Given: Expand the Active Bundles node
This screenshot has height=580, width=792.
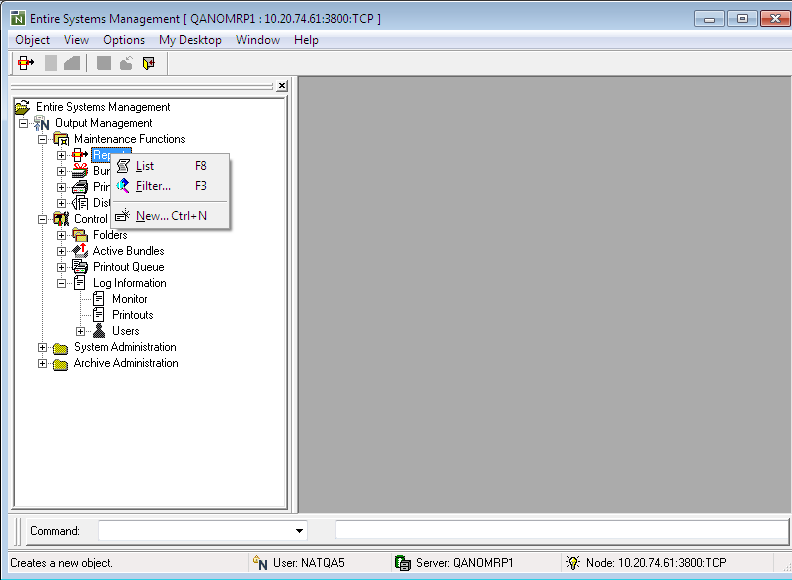Looking at the screenshot, I should pos(61,252).
